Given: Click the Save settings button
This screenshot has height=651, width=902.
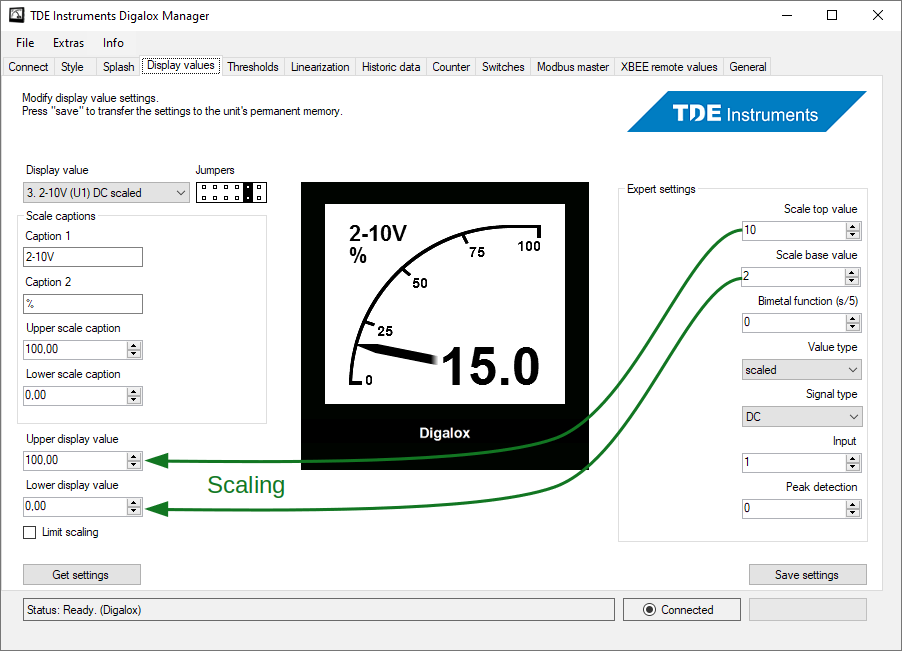Looking at the screenshot, I should 808,575.
